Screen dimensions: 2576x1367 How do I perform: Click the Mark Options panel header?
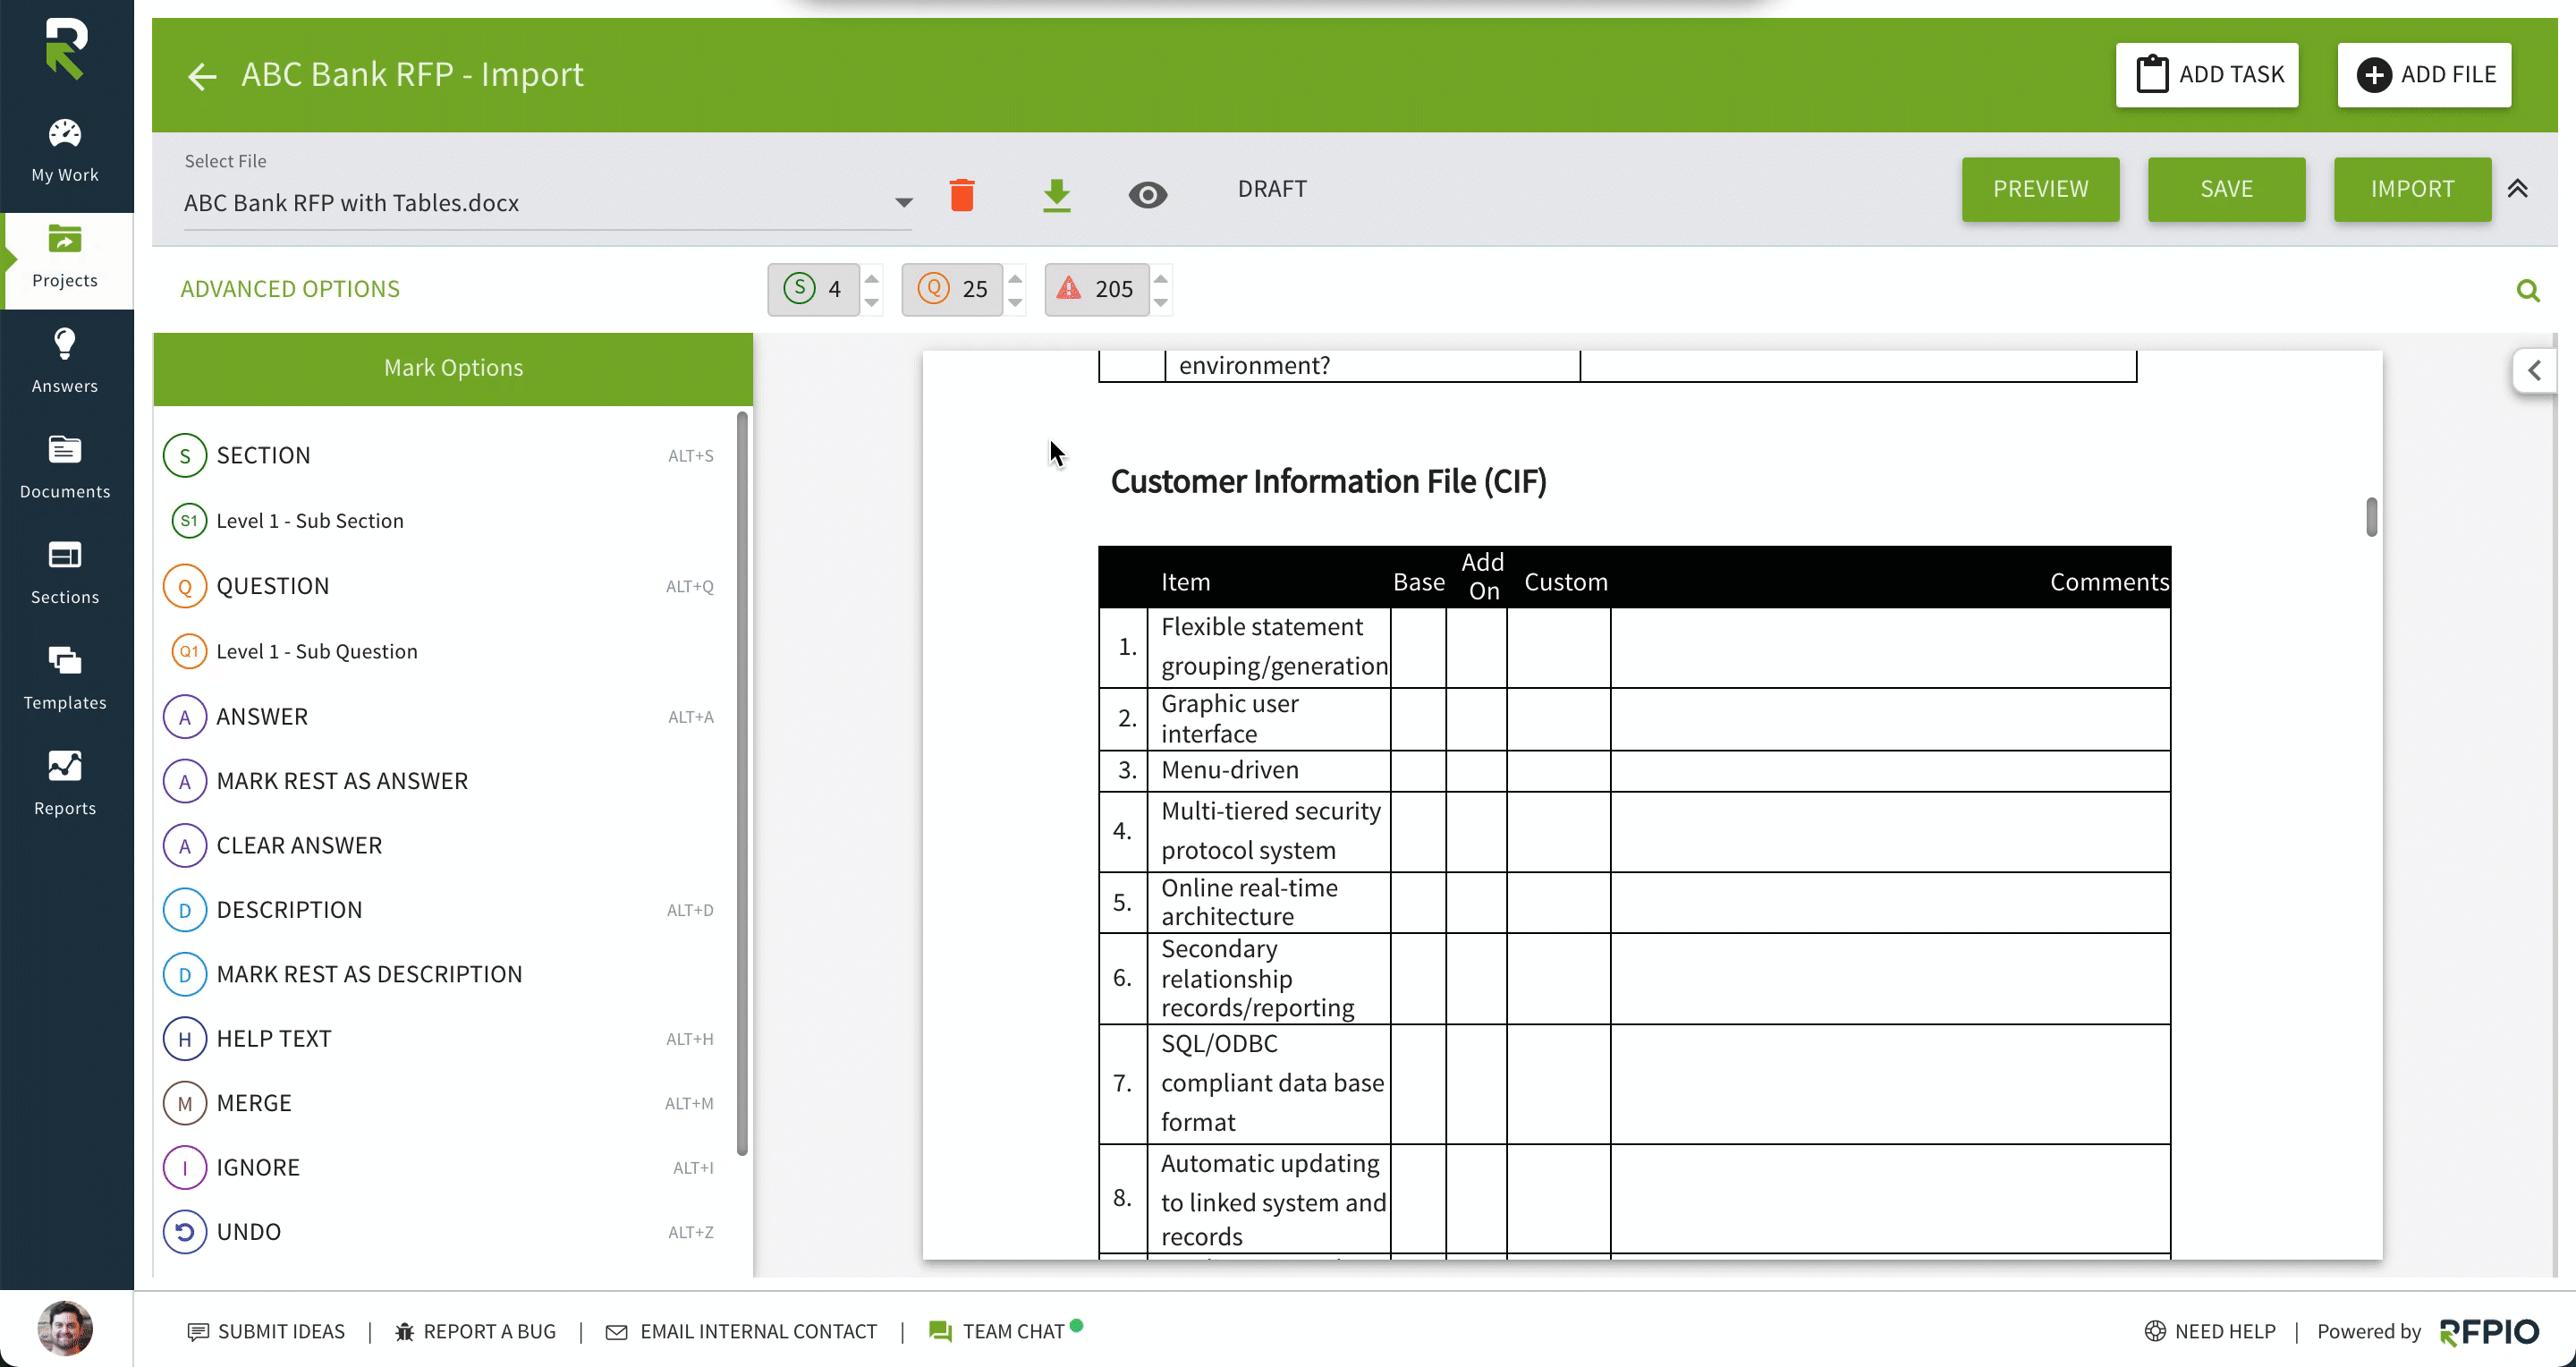pos(453,369)
